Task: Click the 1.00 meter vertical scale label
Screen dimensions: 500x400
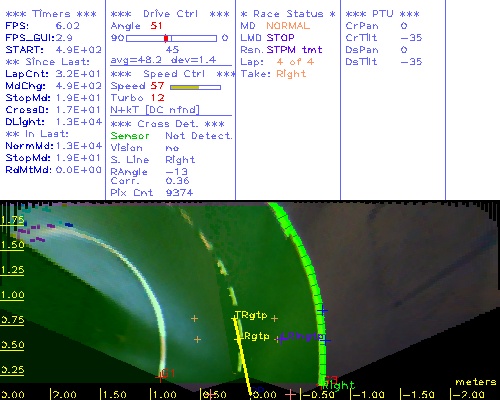Action: point(12,295)
